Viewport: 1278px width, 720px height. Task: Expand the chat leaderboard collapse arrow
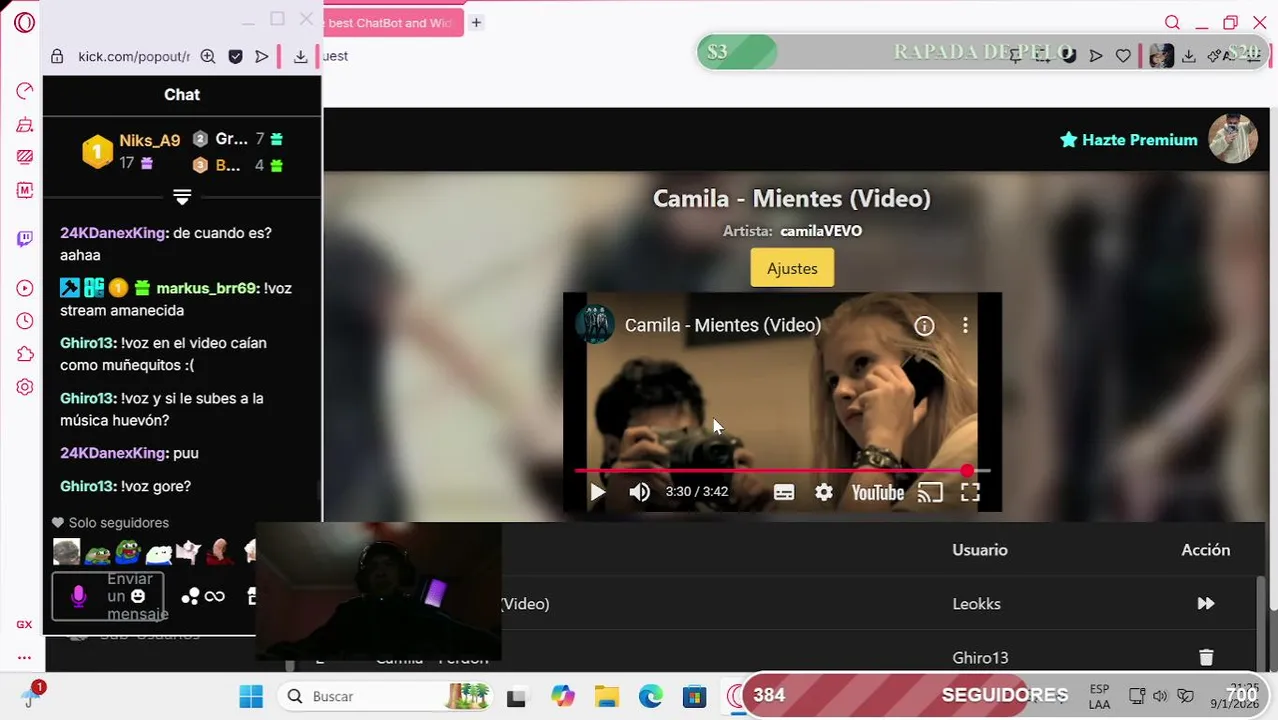182,197
